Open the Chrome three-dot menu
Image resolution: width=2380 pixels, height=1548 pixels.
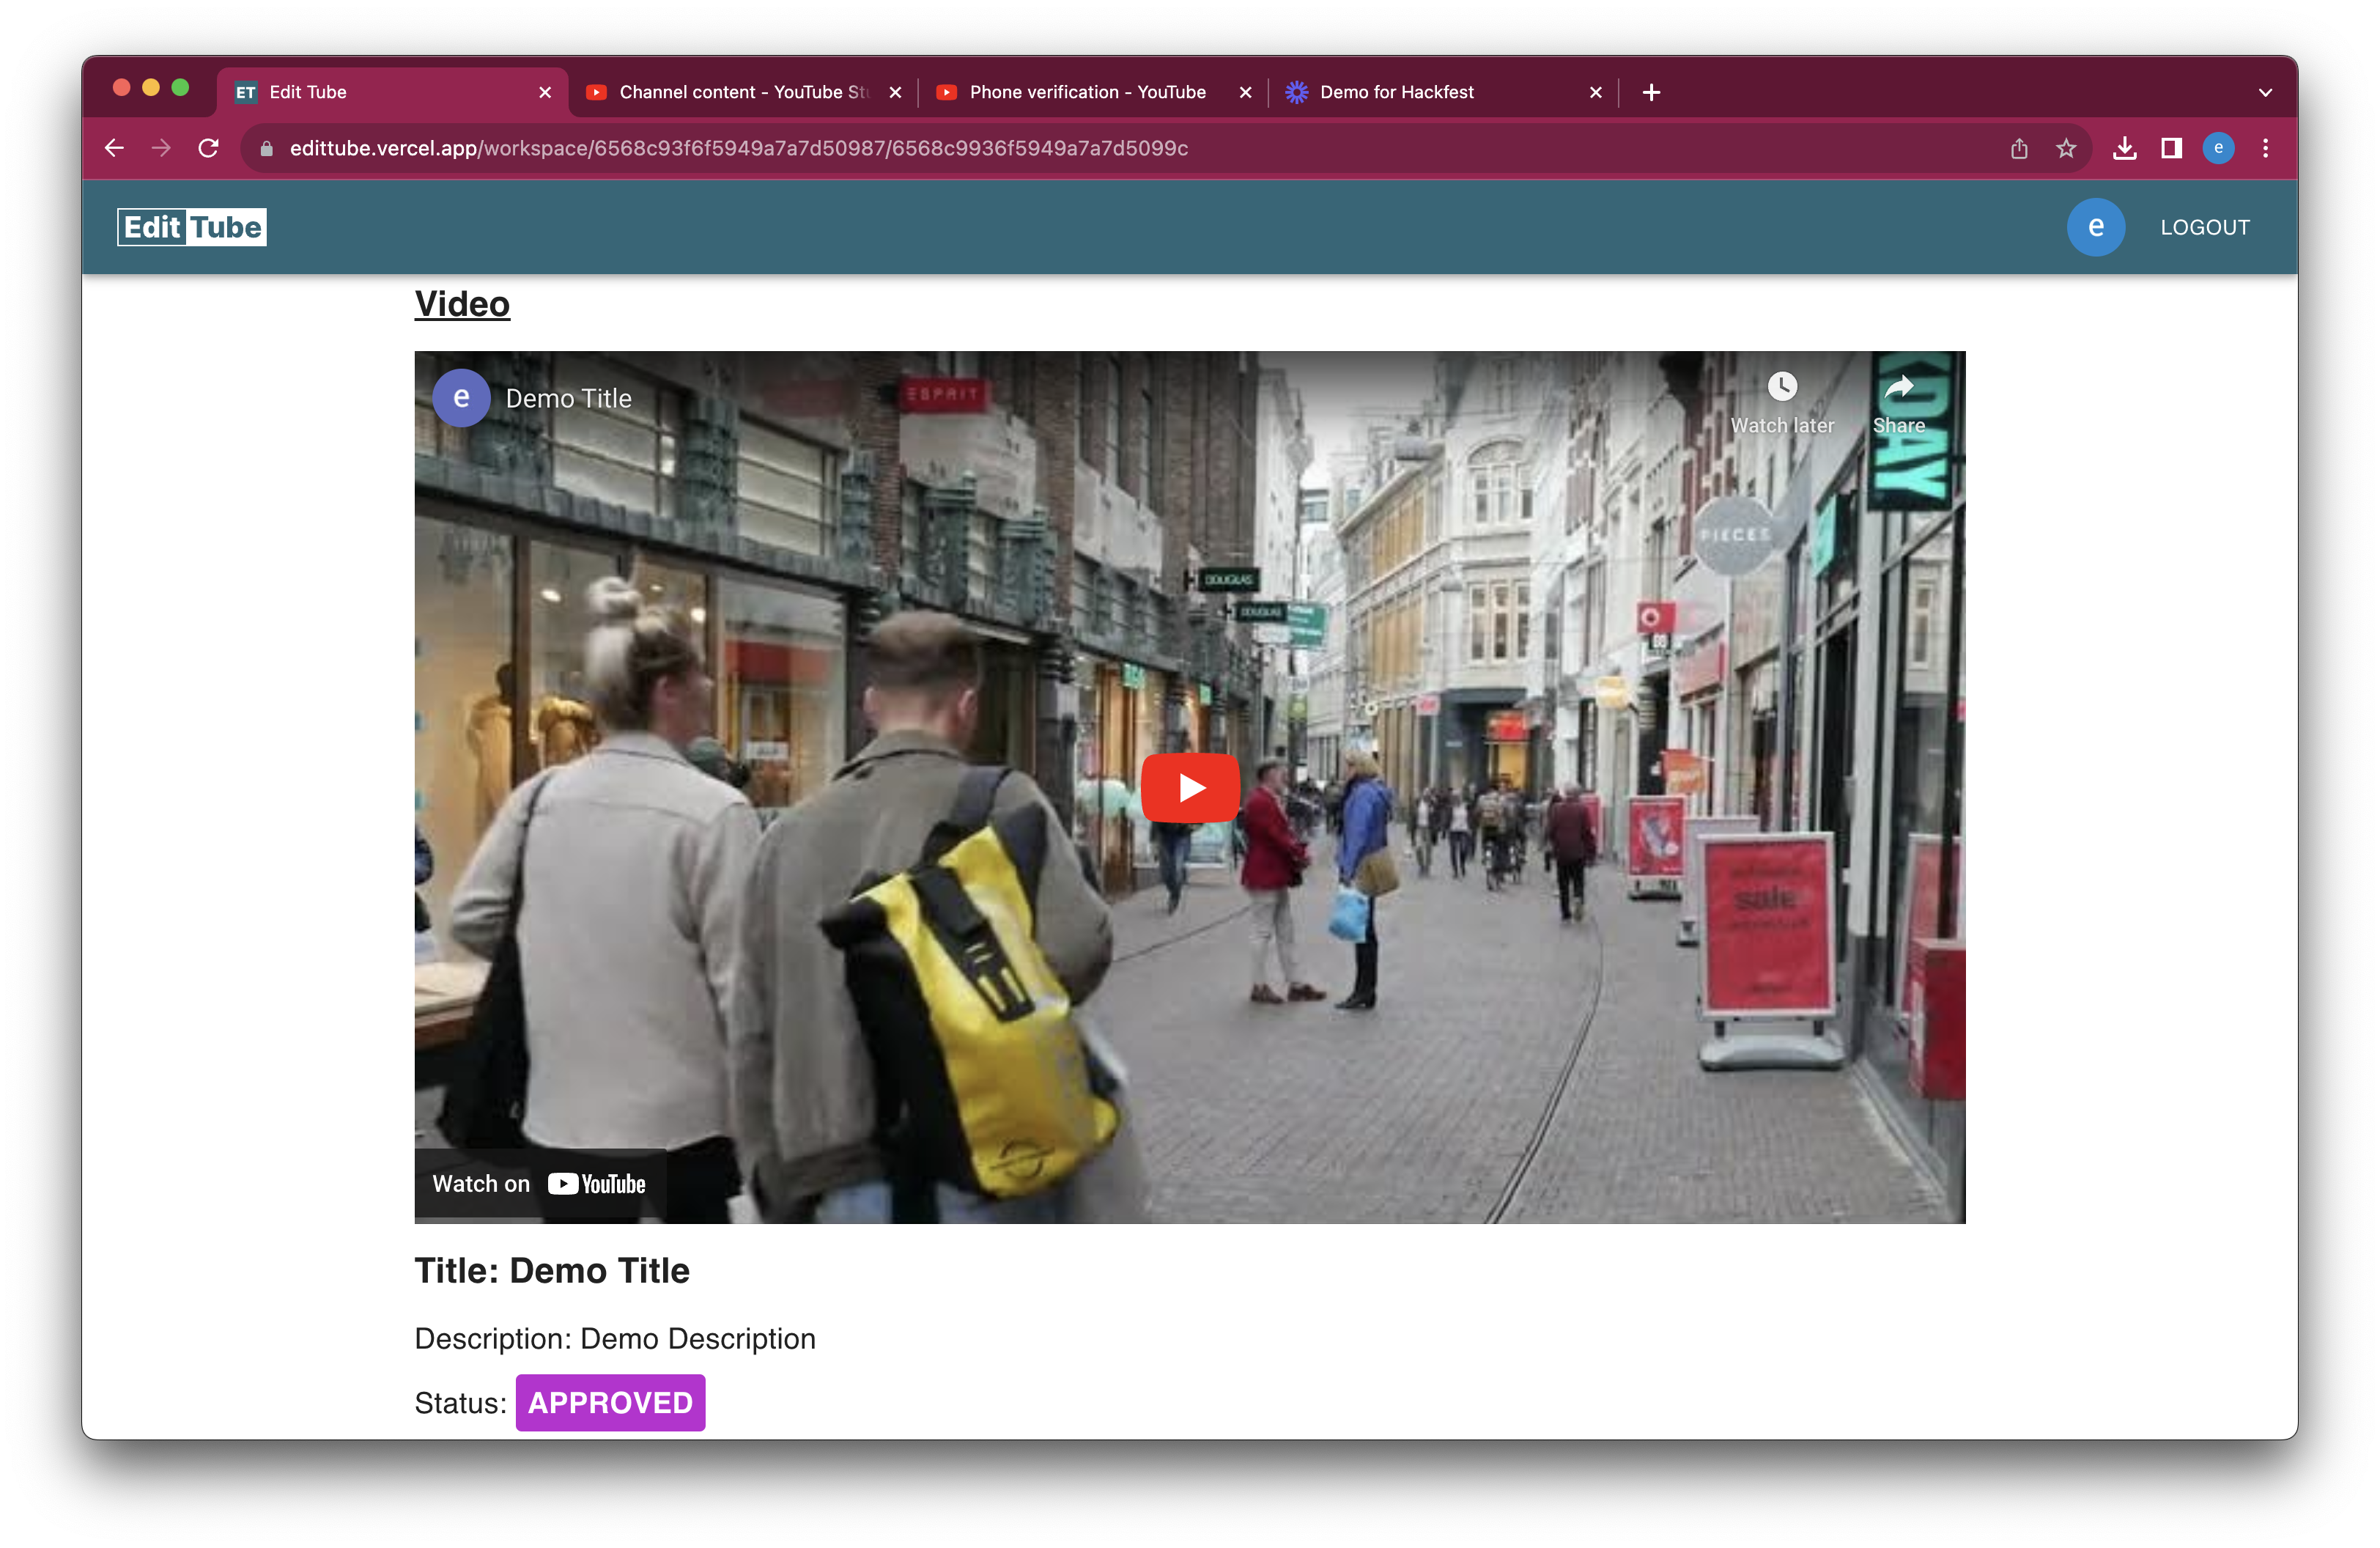tap(2265, 148)
